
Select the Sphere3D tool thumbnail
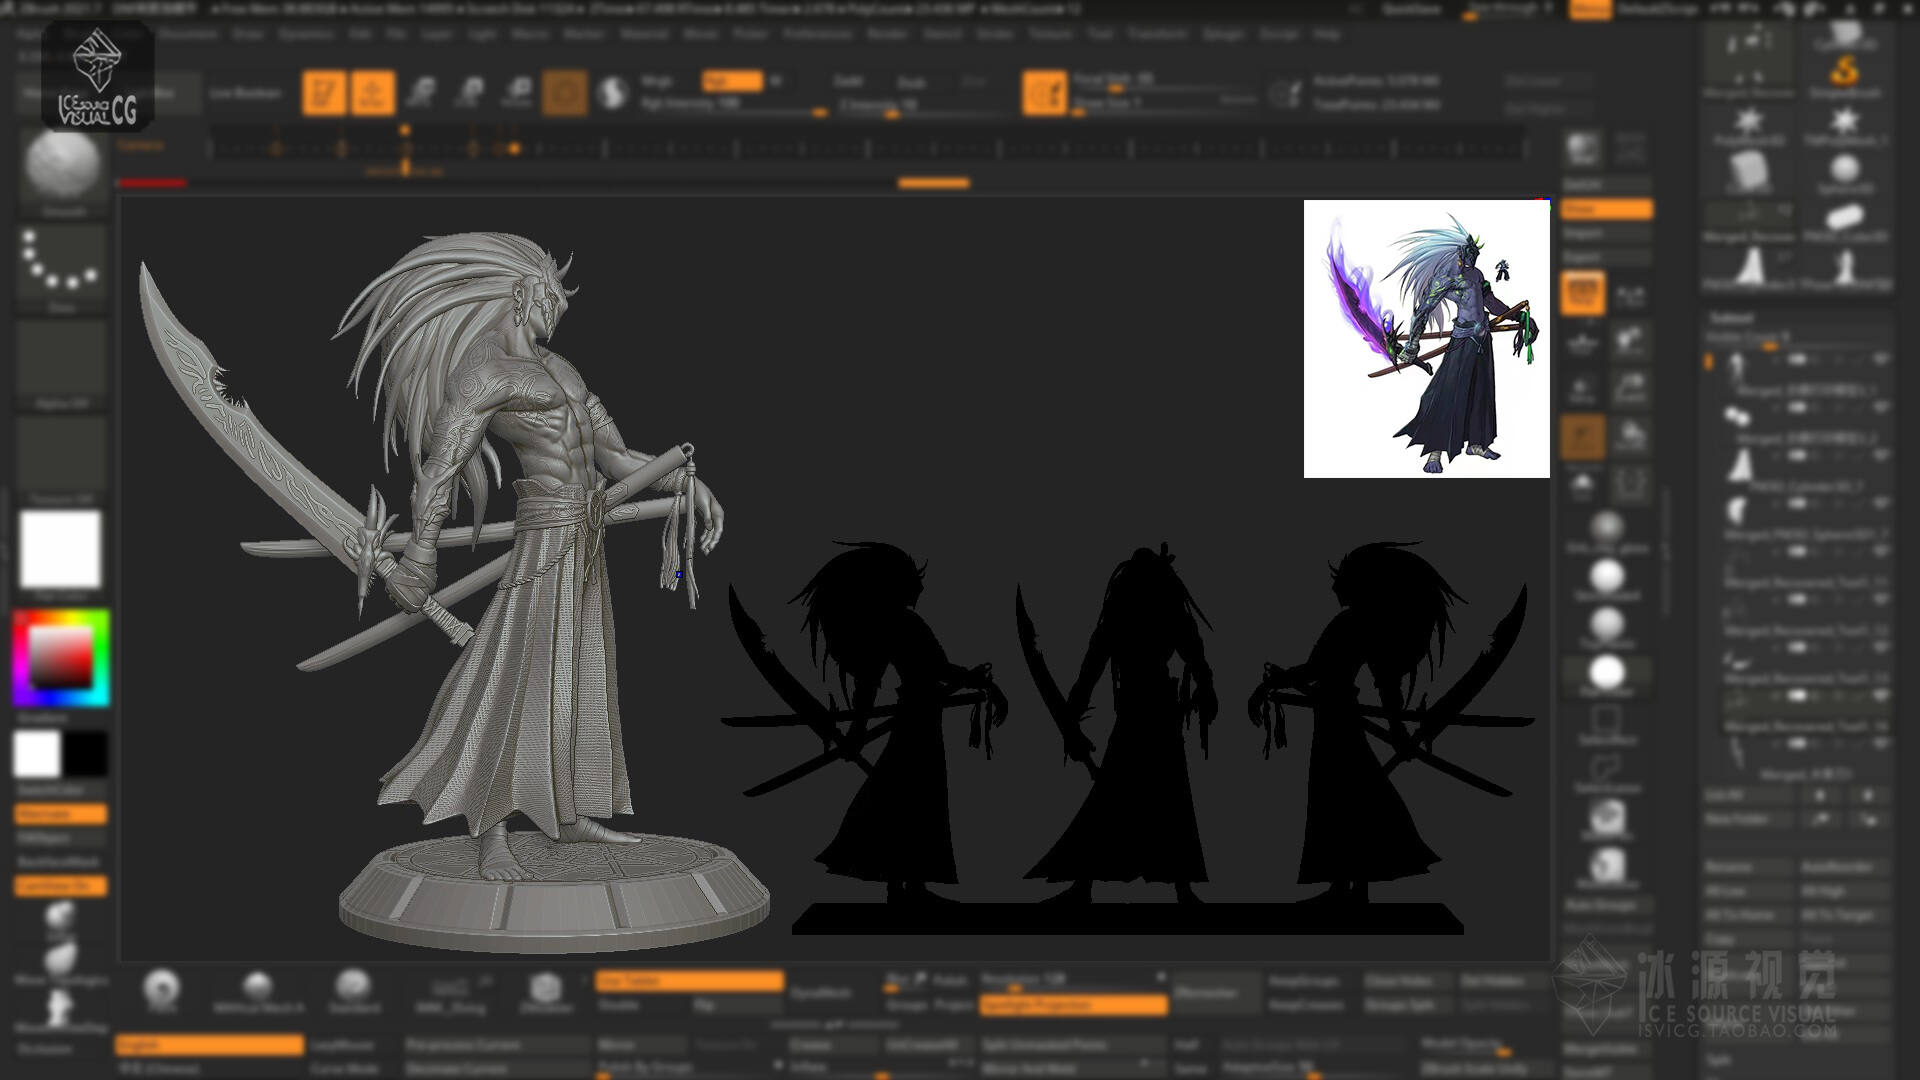tap(1845, 172)
